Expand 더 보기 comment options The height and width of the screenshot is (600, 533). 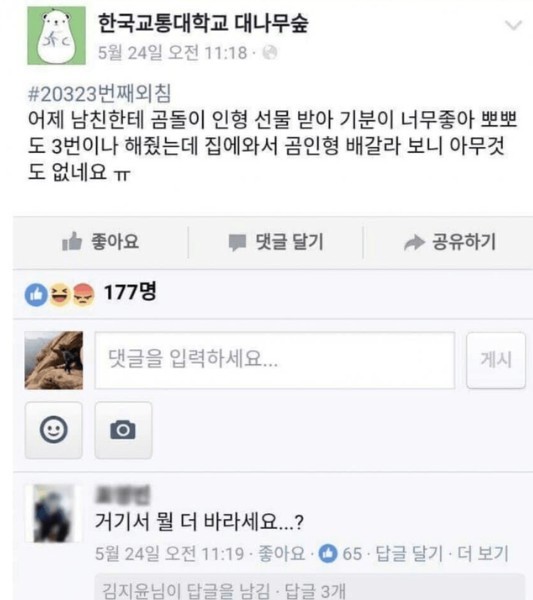click(483, 553)
